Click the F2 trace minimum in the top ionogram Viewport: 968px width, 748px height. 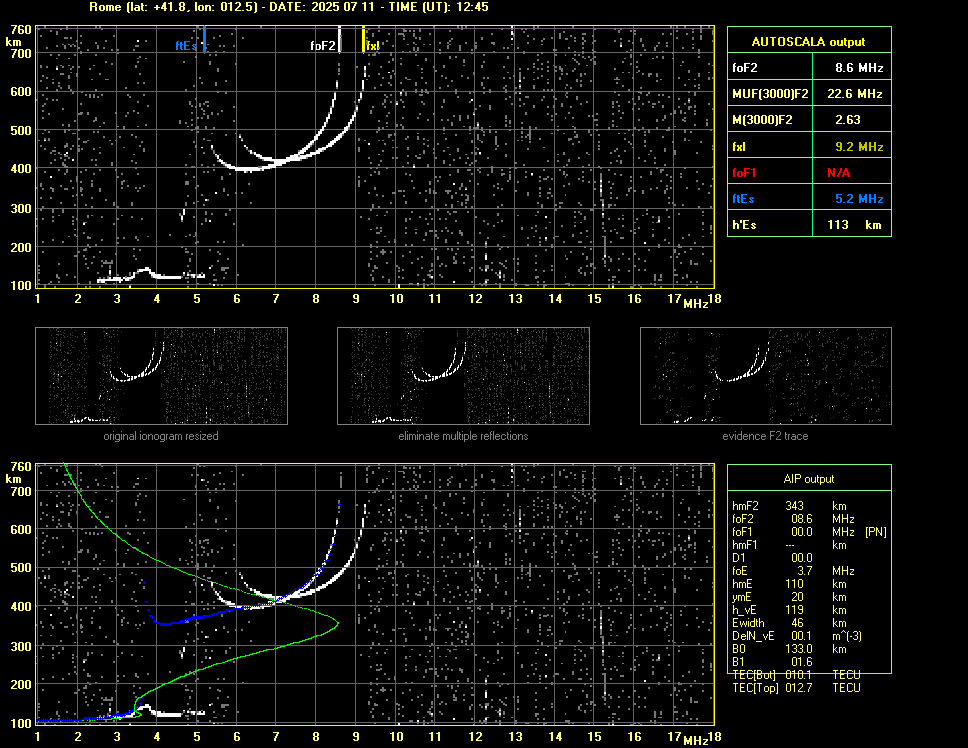pyautogui.click(x=246, y=168)
